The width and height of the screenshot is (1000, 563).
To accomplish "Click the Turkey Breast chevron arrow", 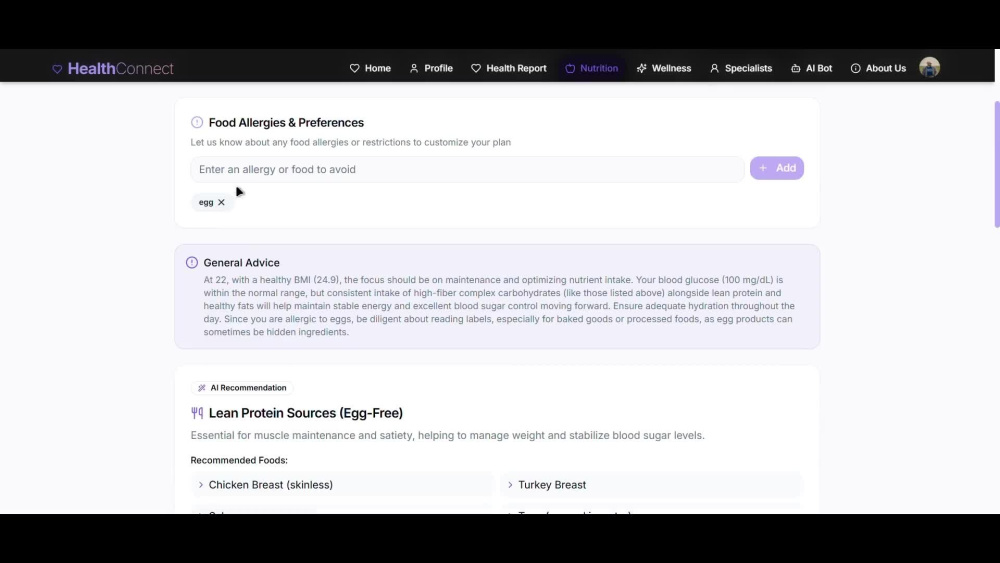I will 510,485.
